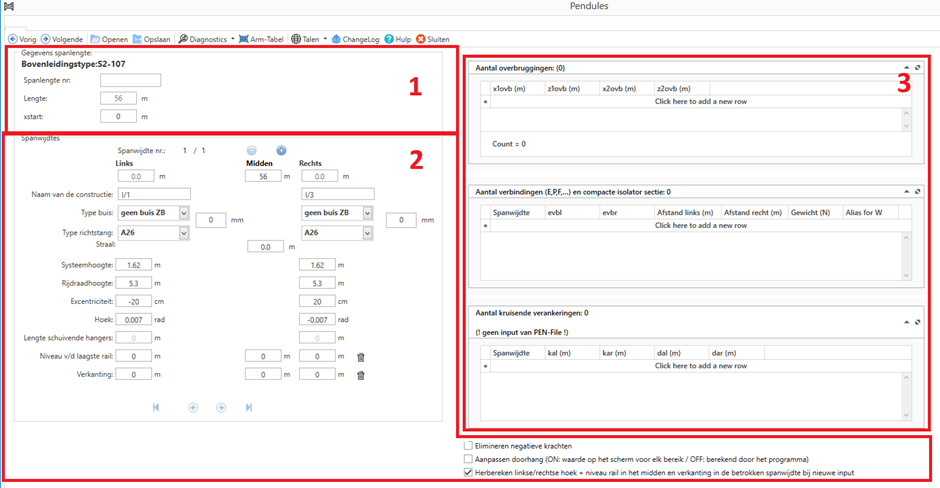
Task: Click the Hulp help icon
Action: [389, 39]
